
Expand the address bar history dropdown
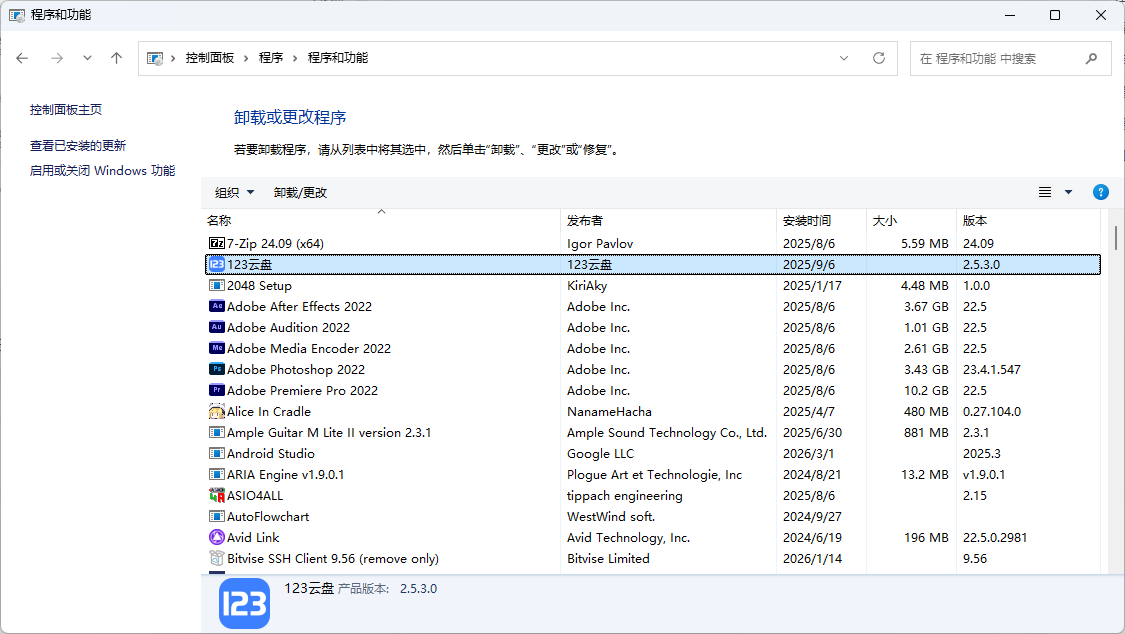point(845,58)
